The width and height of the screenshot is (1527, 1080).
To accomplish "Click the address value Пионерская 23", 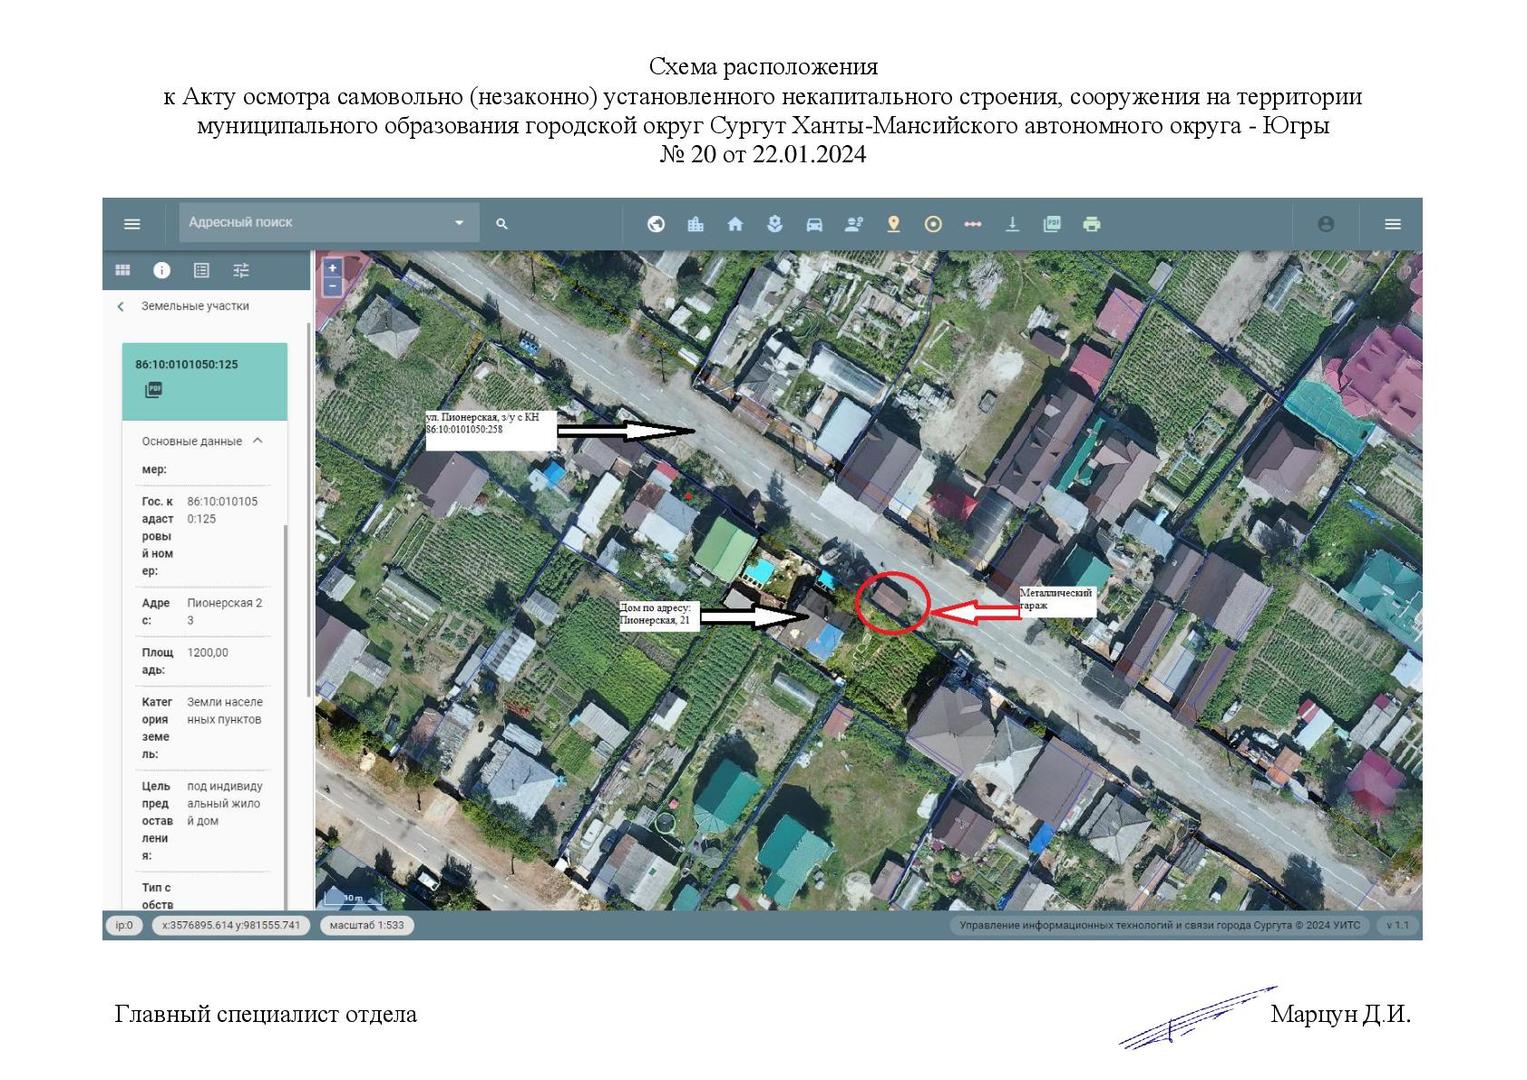I will [225, 611].
